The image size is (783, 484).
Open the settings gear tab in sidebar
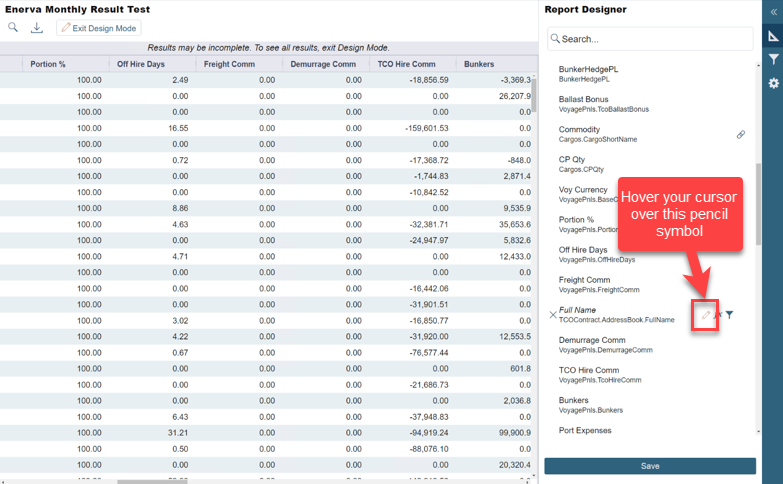tap(773, 83)
